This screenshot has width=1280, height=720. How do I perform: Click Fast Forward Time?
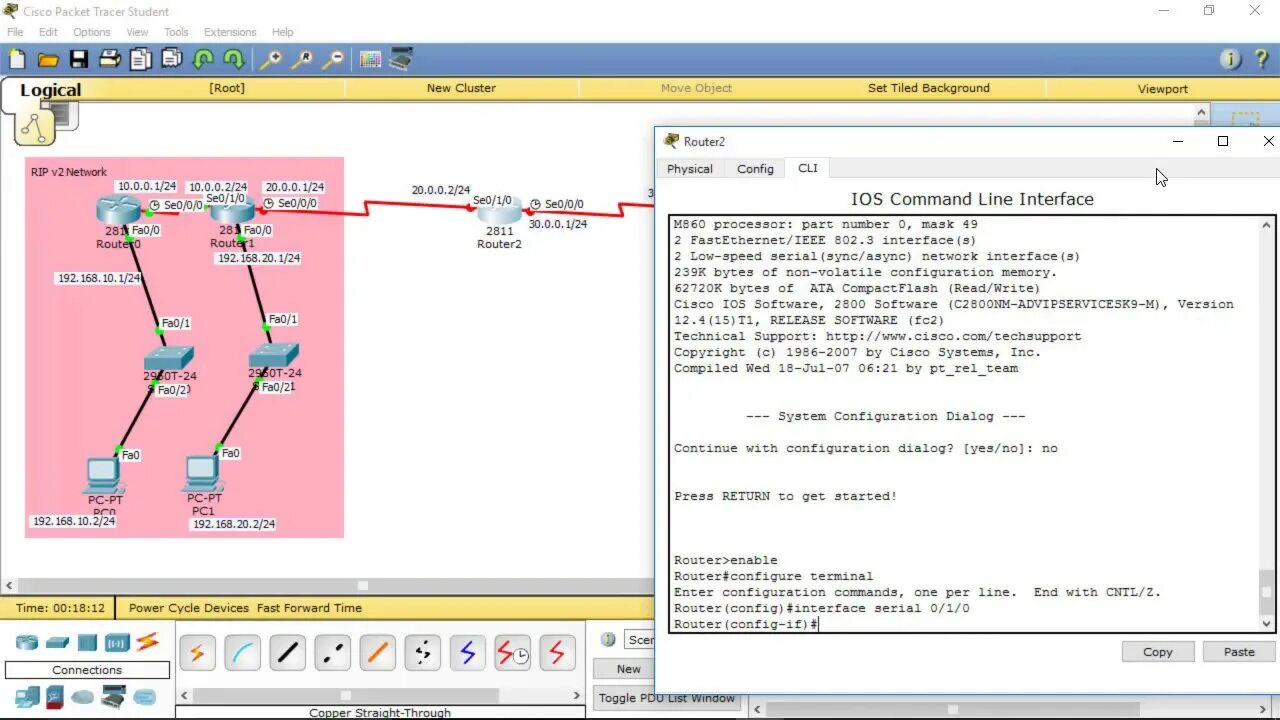pos(309,608)
